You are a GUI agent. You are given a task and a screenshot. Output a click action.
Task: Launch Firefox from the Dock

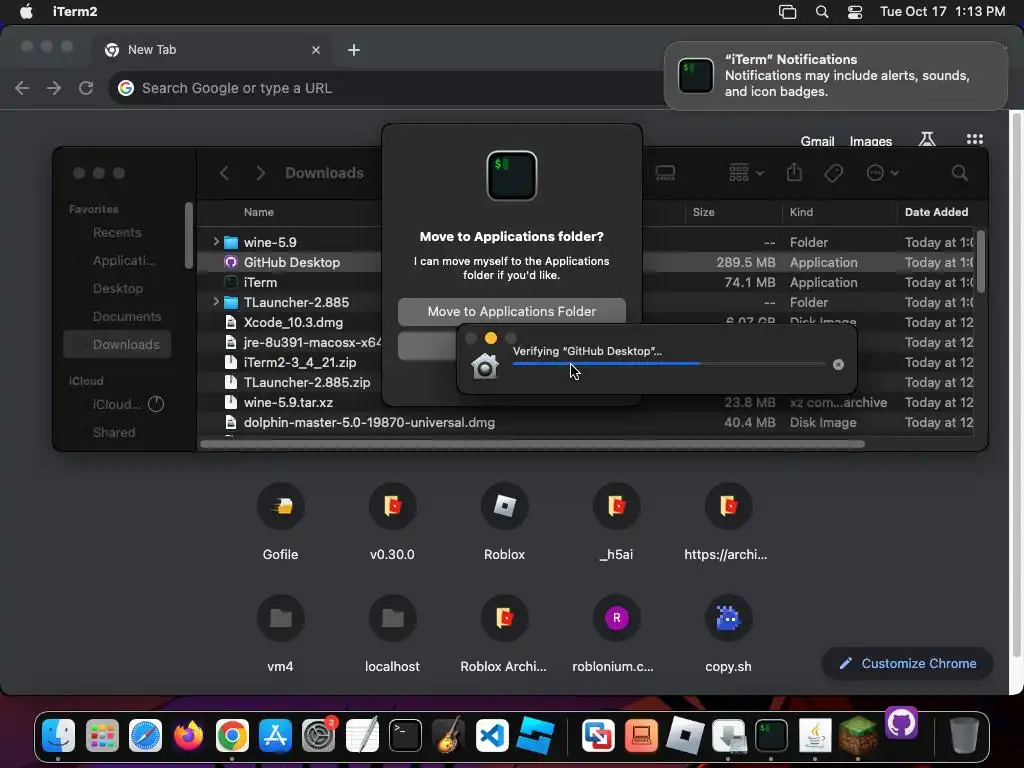189,736
